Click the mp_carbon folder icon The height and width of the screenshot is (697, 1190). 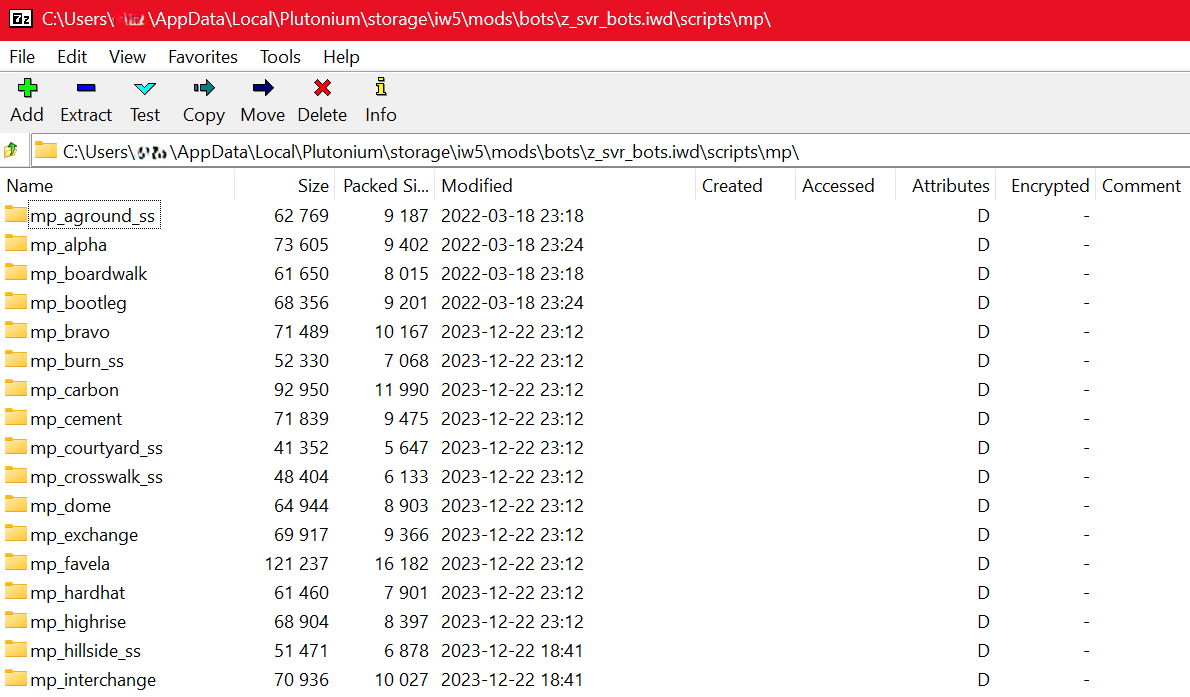[16, 388]
